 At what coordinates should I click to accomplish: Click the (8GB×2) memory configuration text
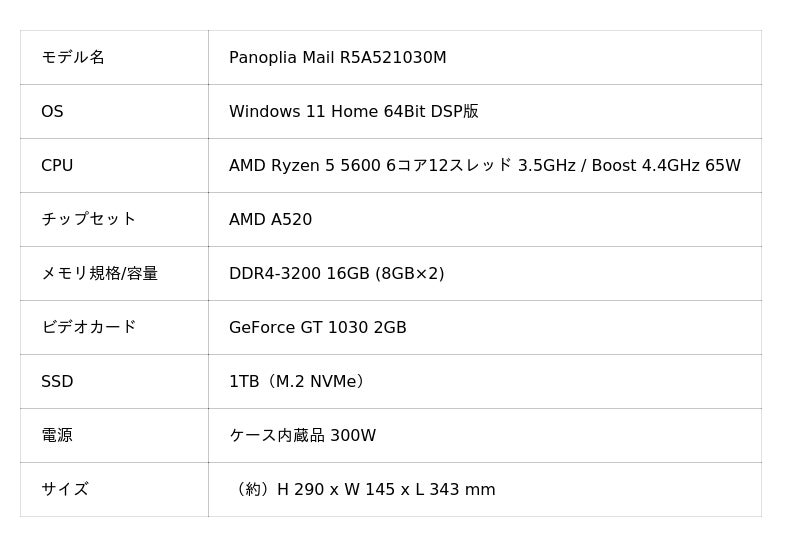[409, 274]
